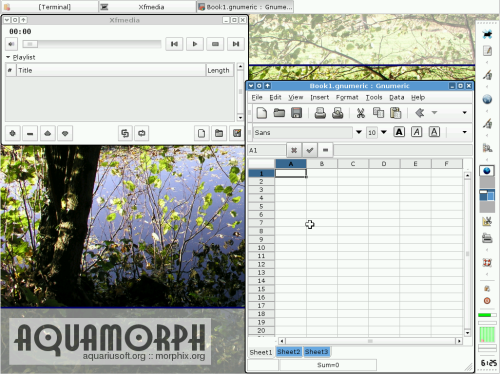This screenshot has height=374, width=500.
Task: Switch to Sheet3 tab
Action: click(x=316, y=352)
